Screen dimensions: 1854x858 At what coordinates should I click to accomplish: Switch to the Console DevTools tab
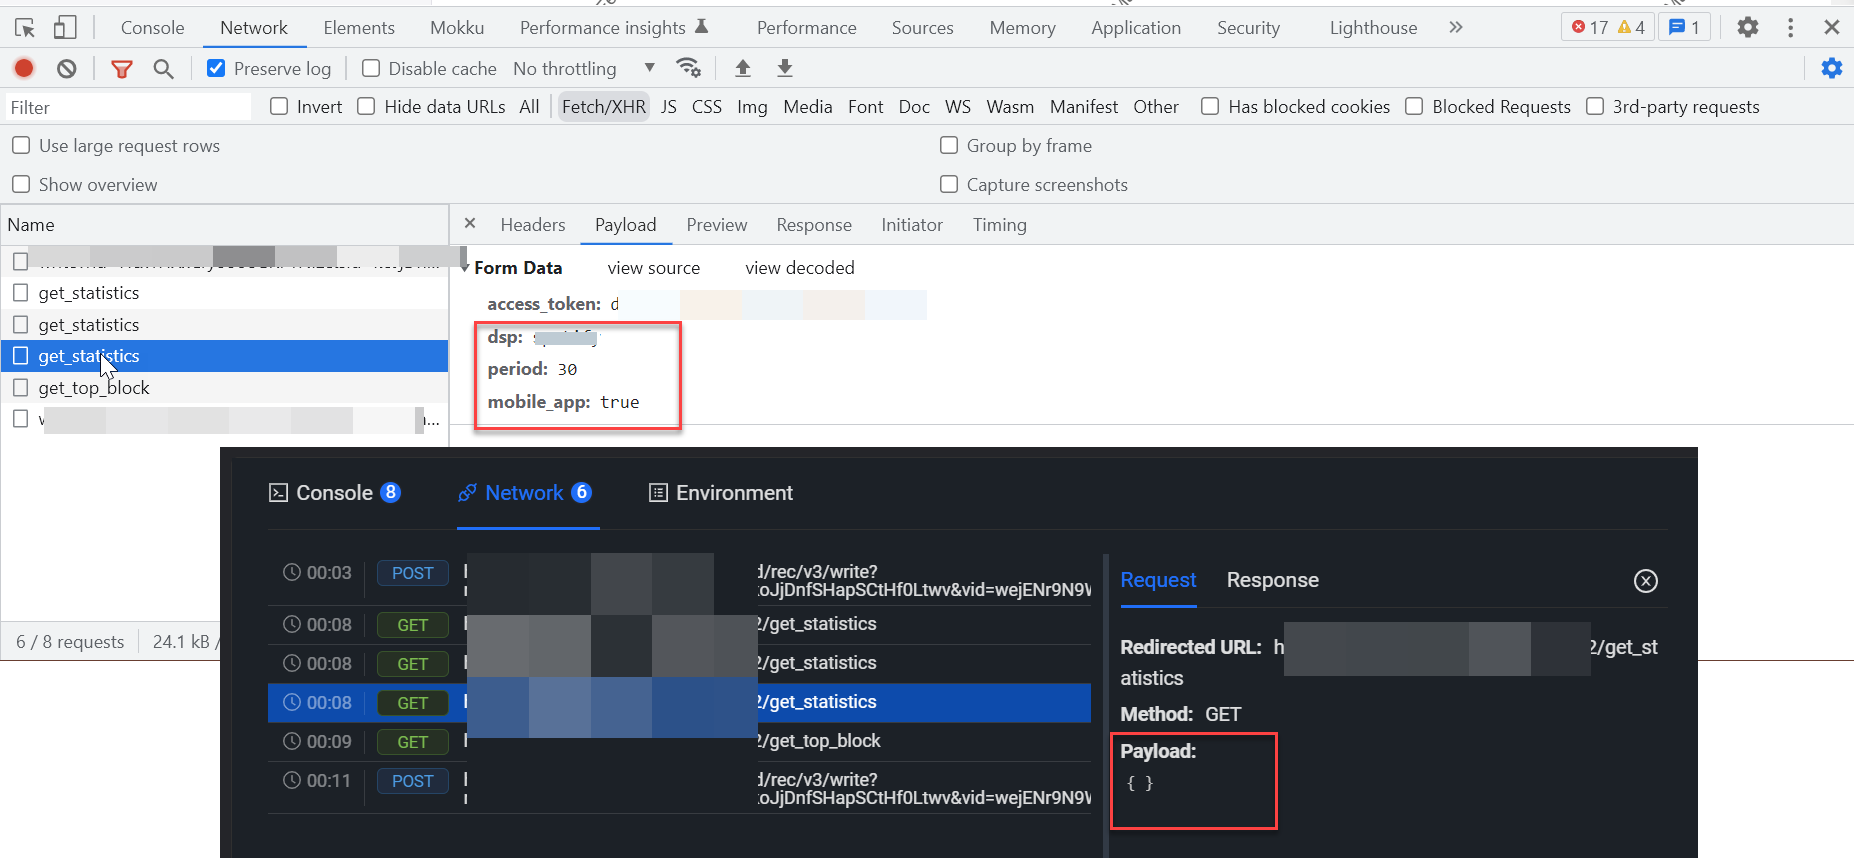[x=152, y=27]
